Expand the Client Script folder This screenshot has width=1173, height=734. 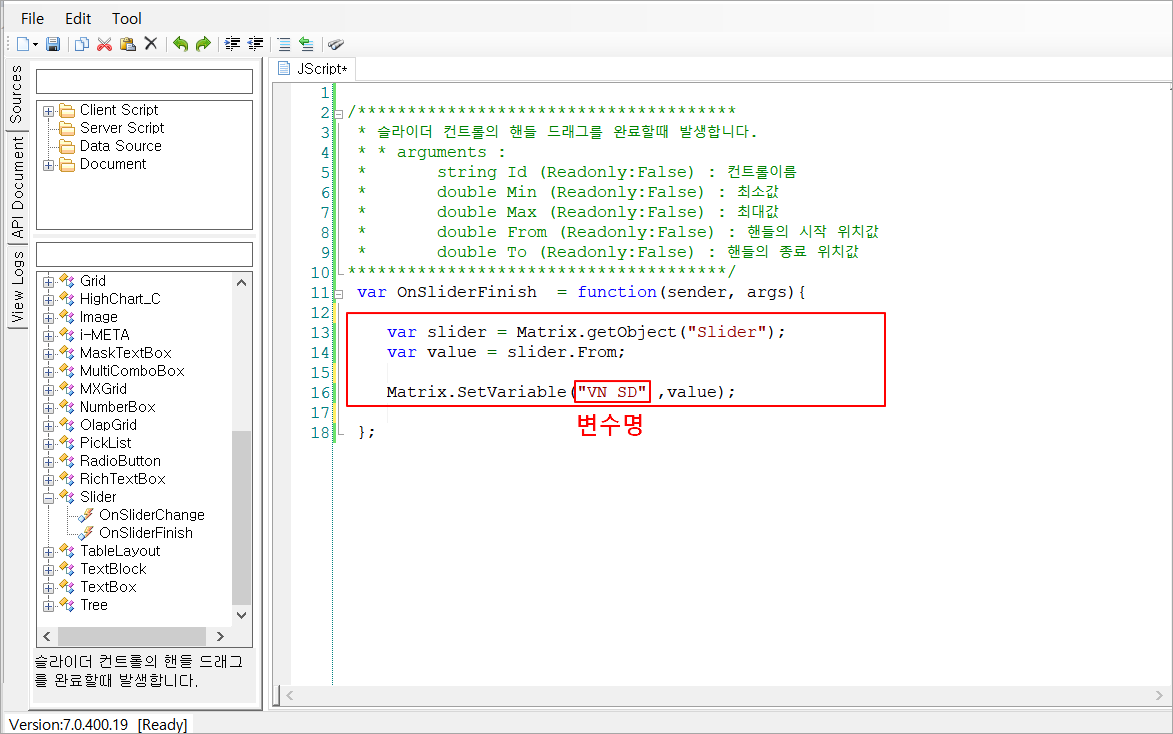tap(48, 110)
